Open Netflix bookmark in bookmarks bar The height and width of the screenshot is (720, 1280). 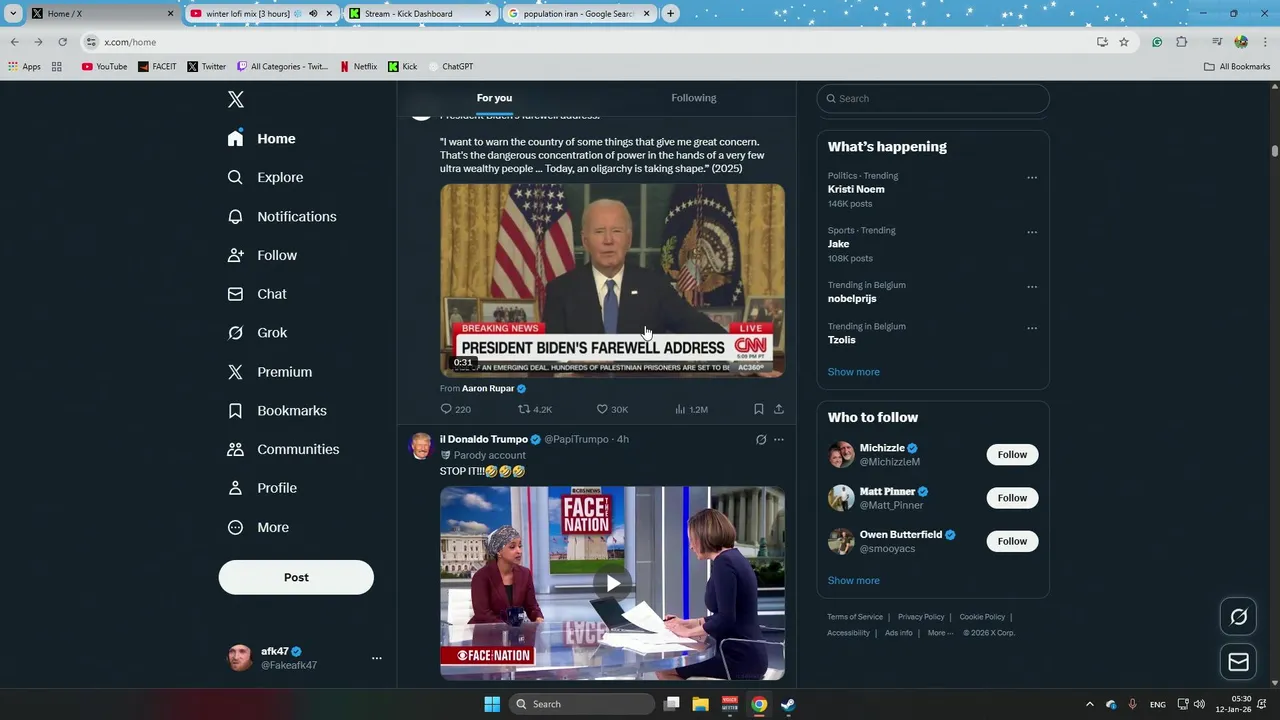[x=358, y=67]
